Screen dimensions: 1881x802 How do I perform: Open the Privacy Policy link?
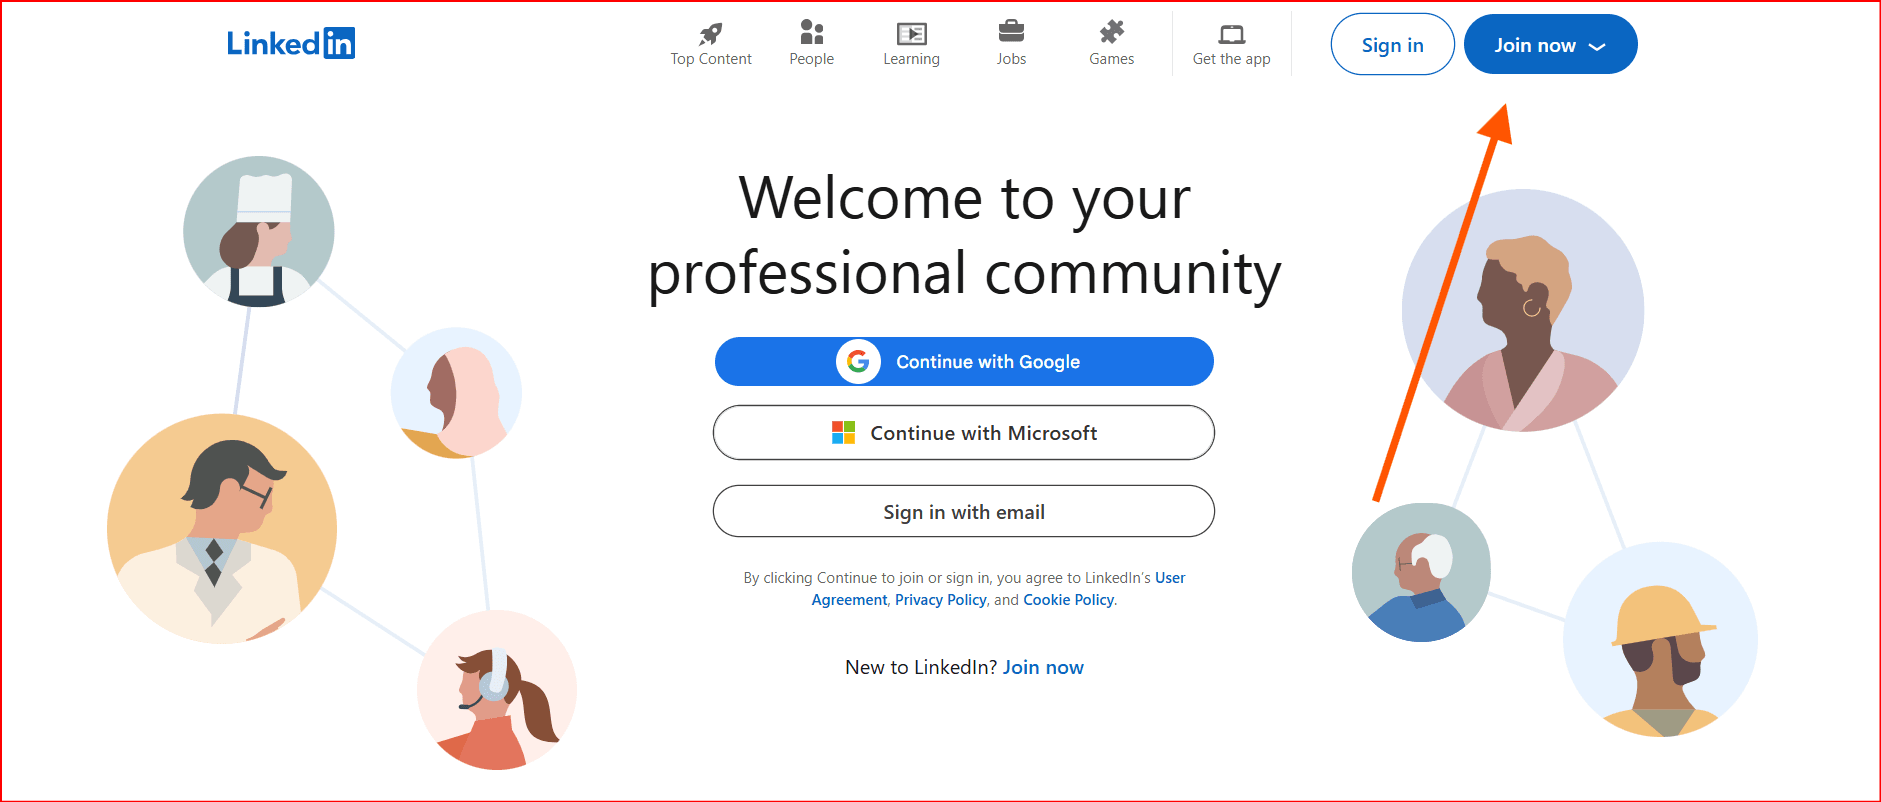coord(940,600)
